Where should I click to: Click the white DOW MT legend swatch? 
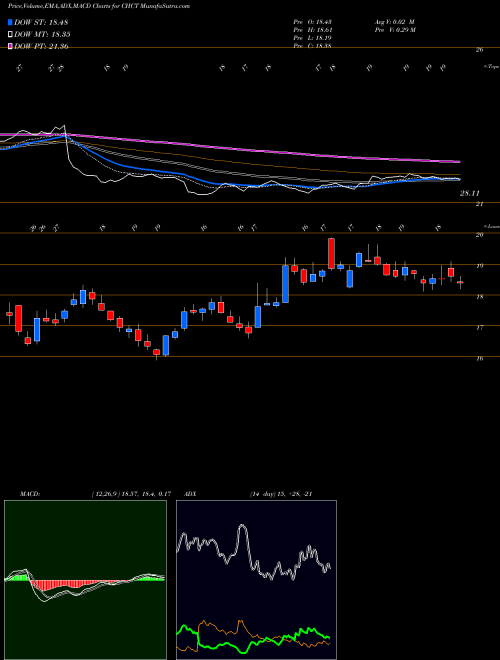(10, 35)
